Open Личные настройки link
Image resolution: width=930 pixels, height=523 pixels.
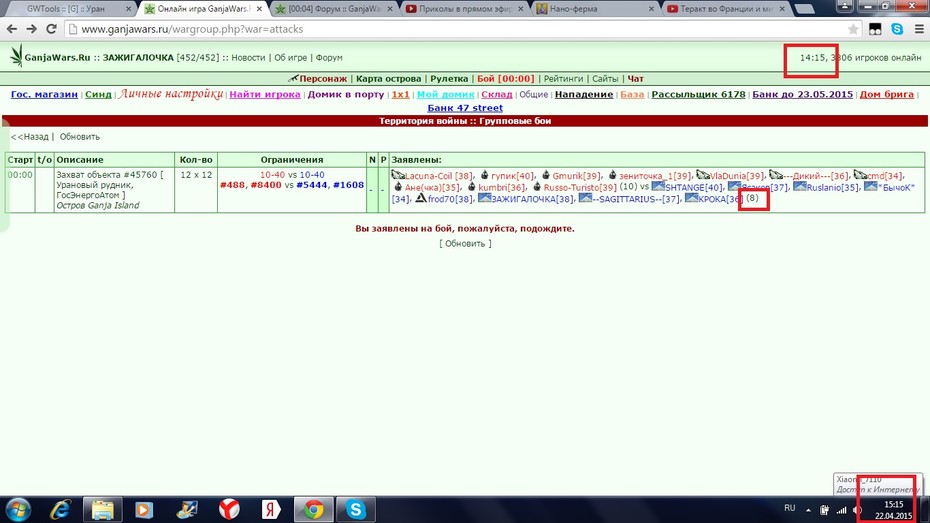pos(170,94)
